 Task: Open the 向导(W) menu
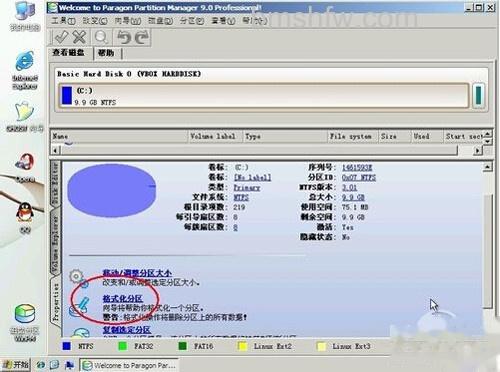(128, 21)
